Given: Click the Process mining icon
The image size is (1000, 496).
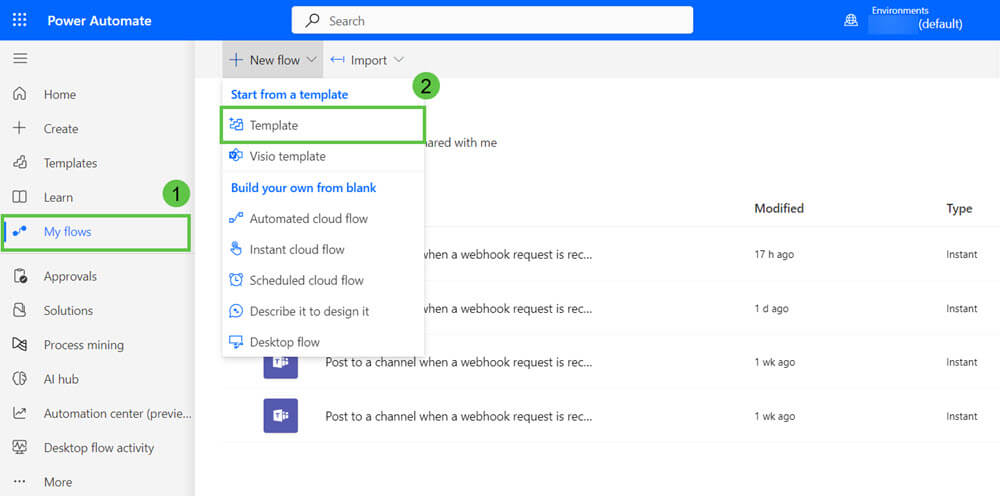Looking at the screenshot, I should (20, 345).
